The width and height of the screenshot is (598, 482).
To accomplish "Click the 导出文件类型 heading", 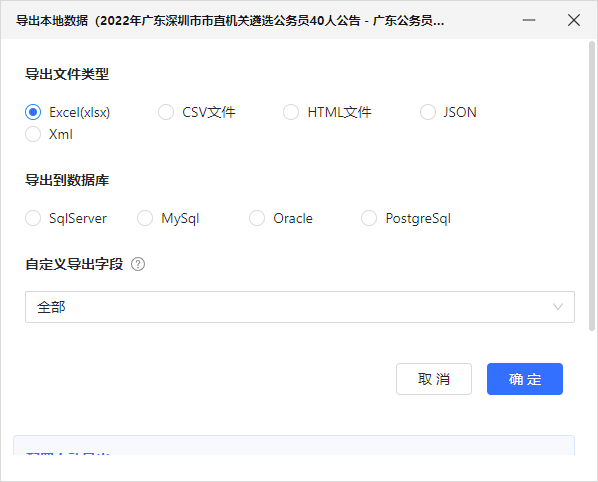I will pyautogui.click(x=67, y=74).
